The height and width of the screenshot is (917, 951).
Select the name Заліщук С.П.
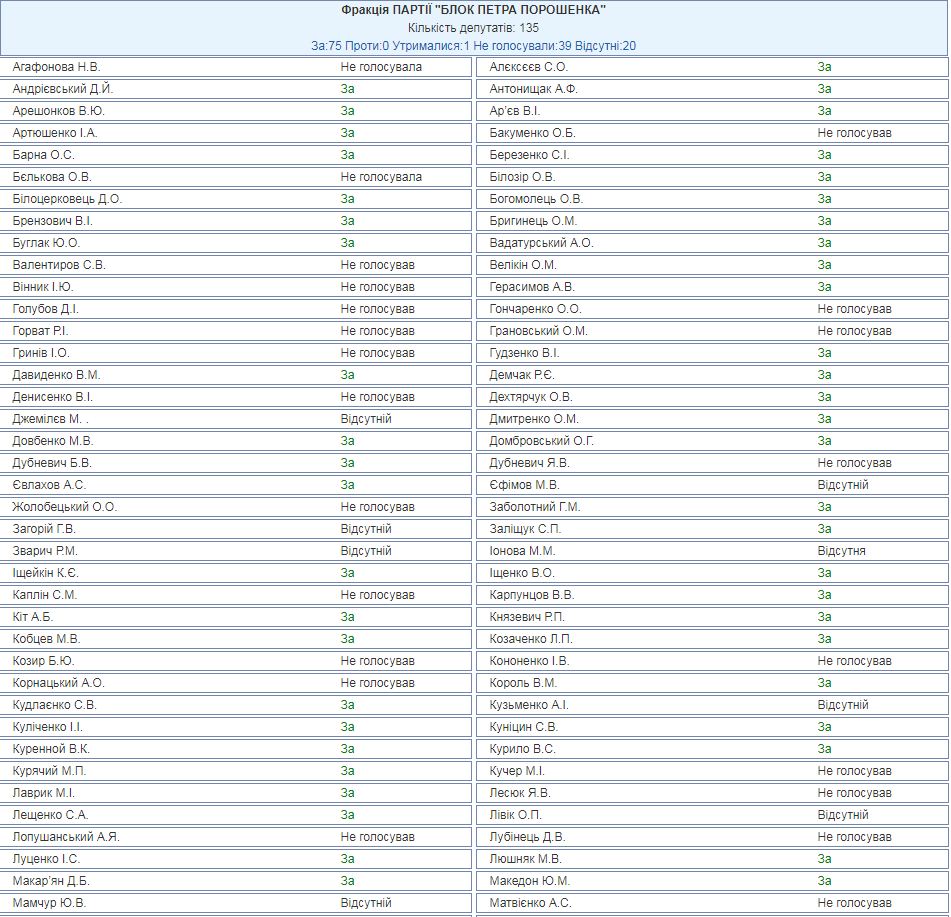525,529
